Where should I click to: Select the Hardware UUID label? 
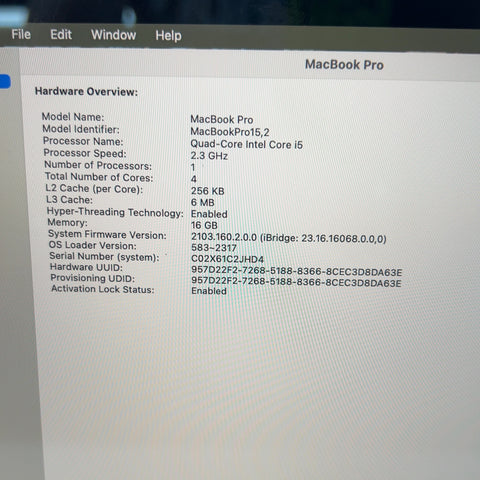click(86, 267)
